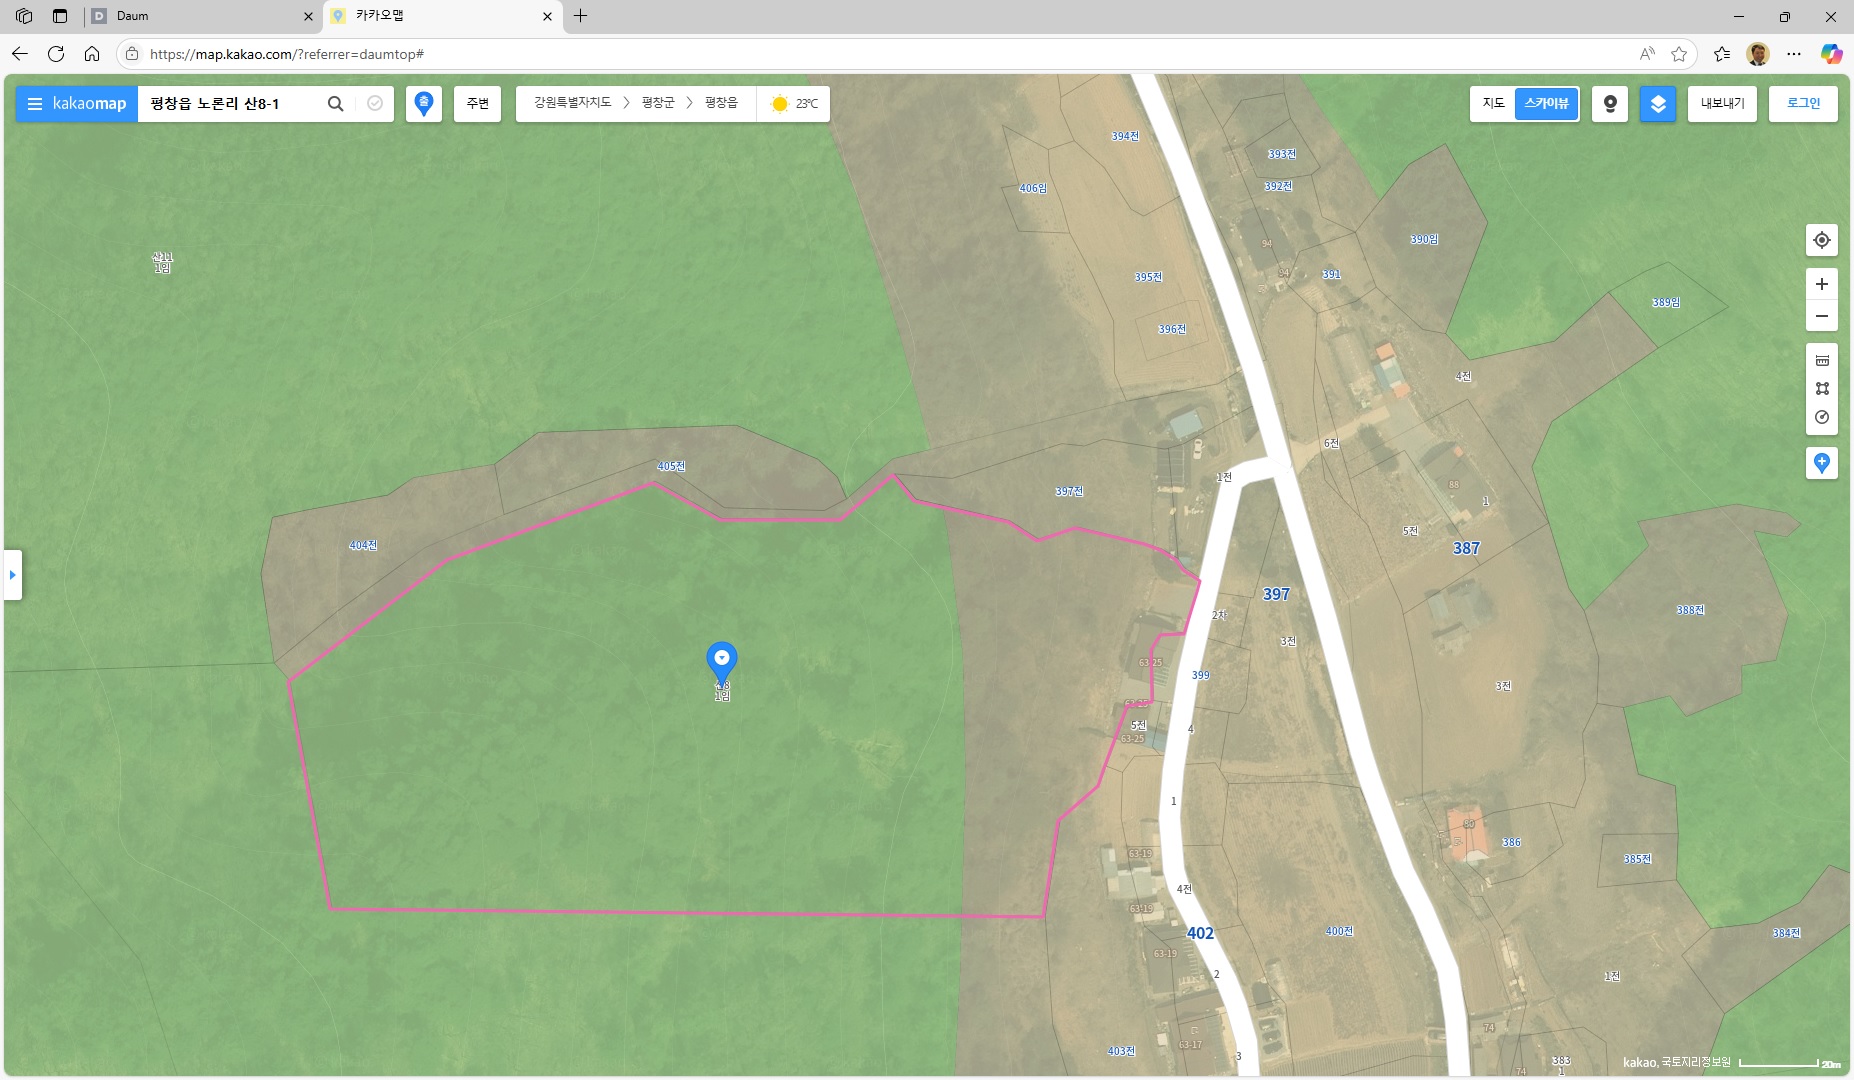Expand the collapsed left side panel
The height and width of the screenshot is (1080, 1854).
coord(13,575)
